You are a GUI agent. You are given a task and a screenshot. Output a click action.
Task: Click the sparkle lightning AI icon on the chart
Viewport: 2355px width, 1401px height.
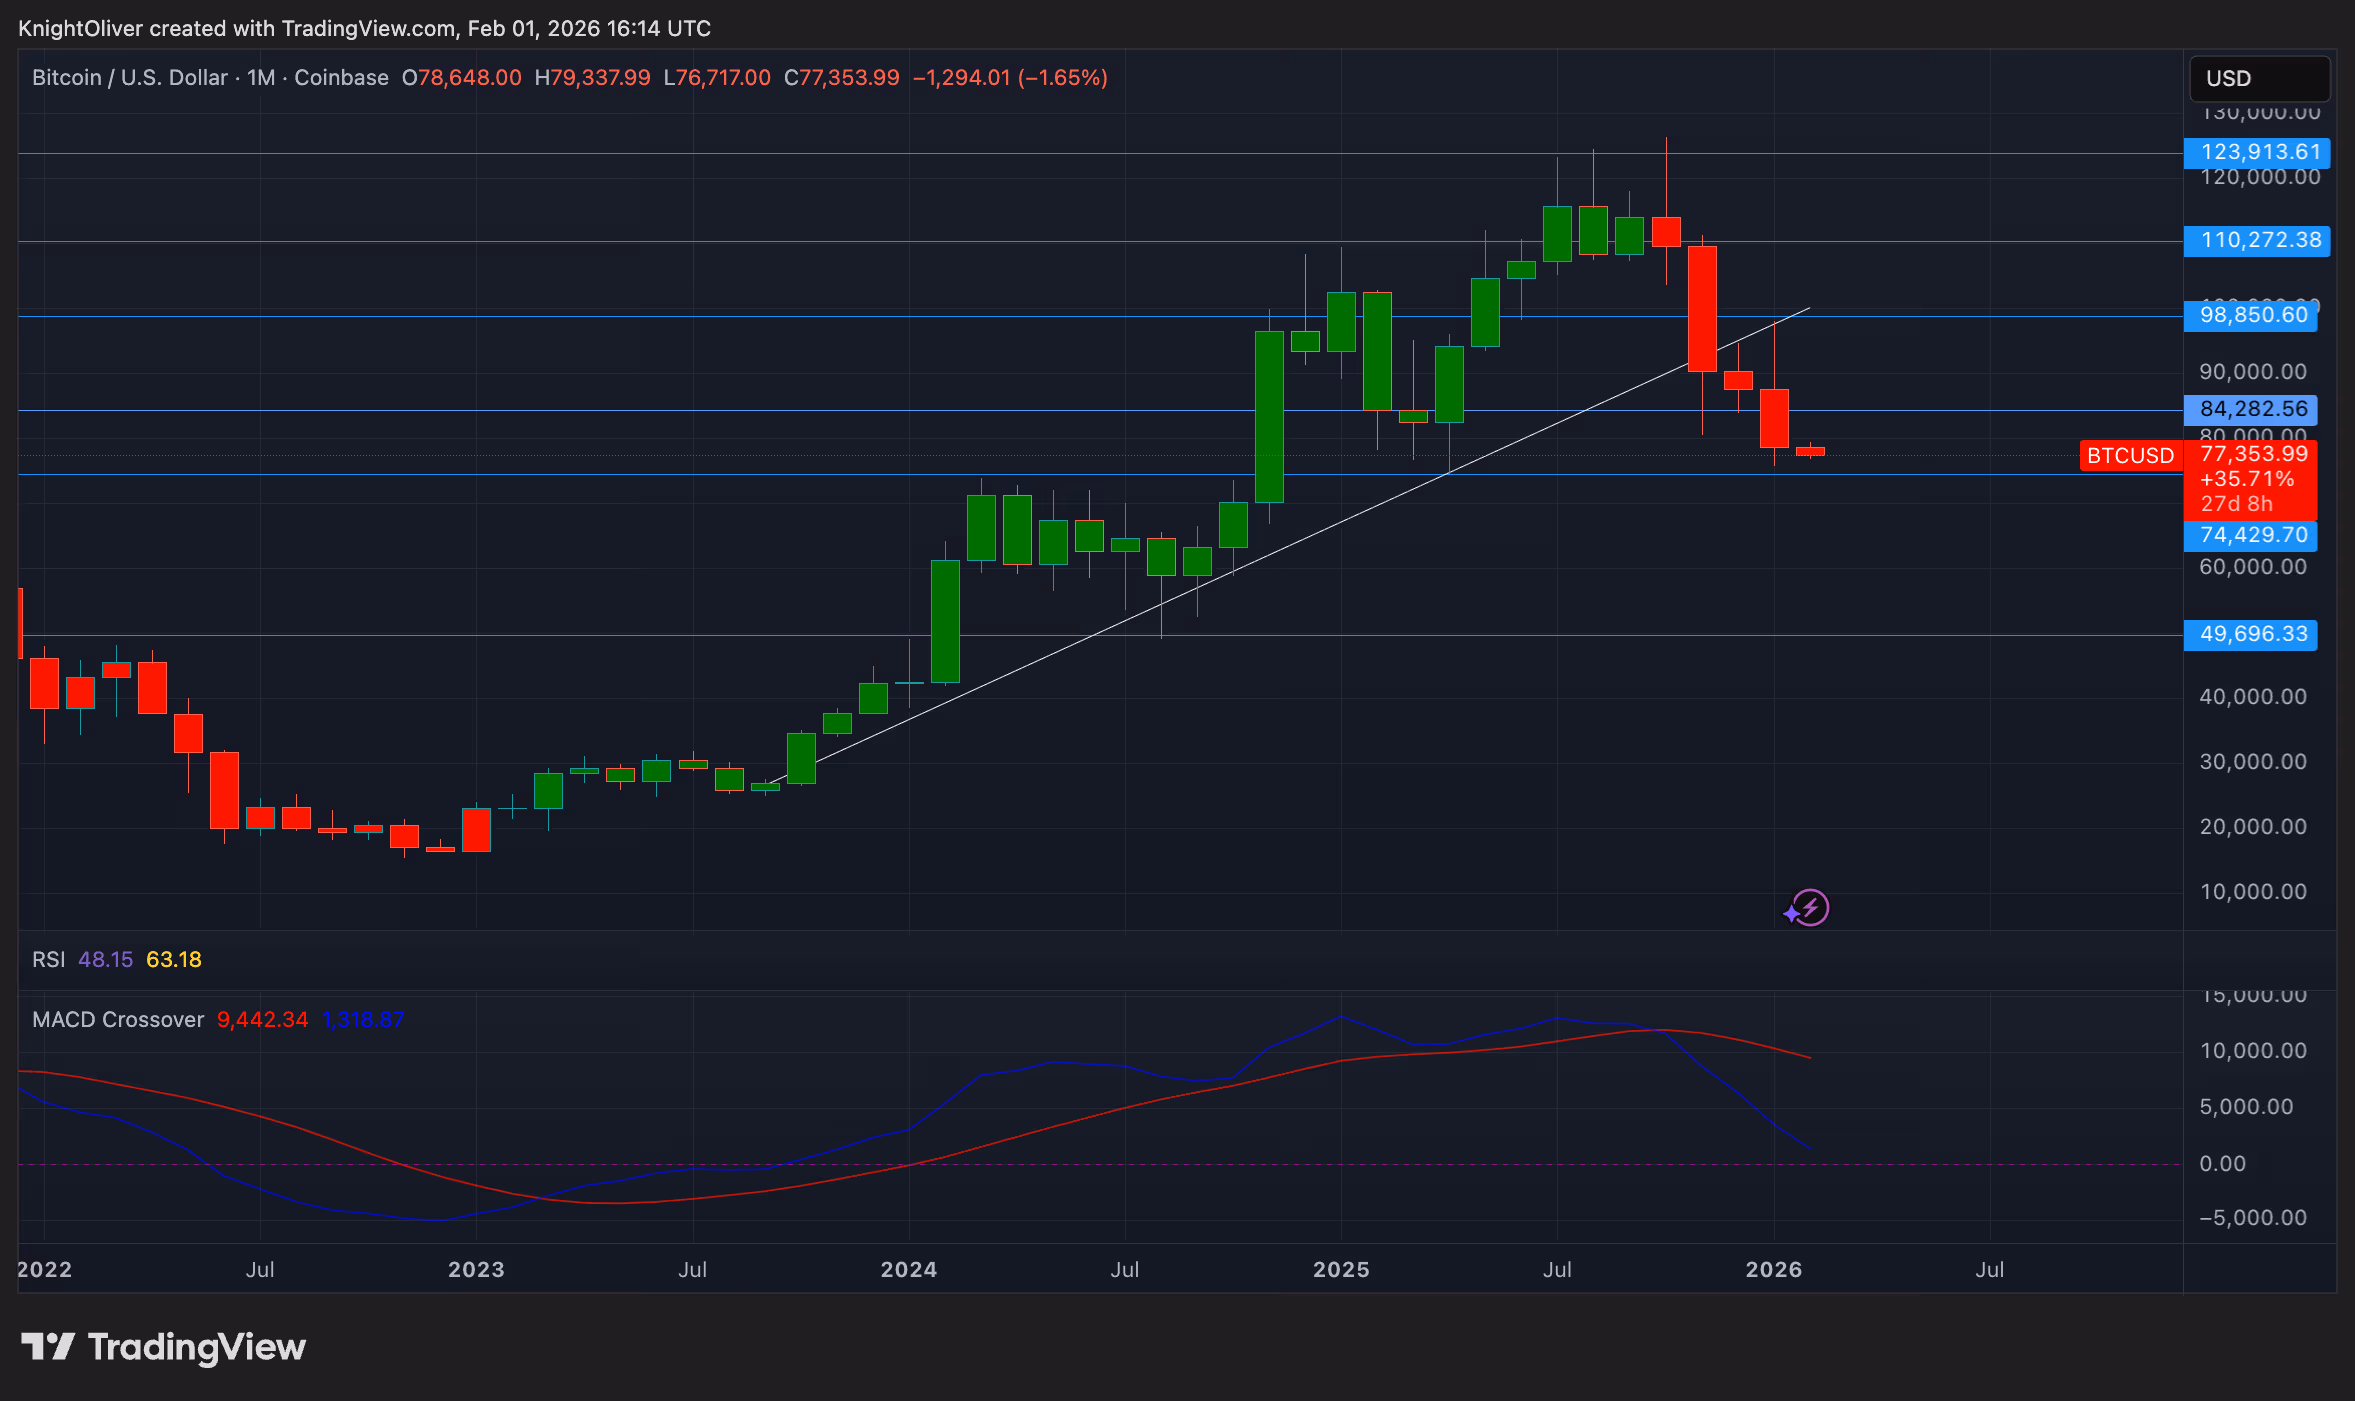pyautogui.click(x=1808, y=907)
